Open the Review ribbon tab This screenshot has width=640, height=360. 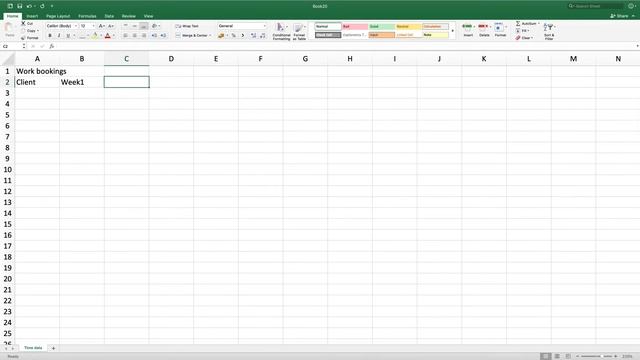coord(129,16)
